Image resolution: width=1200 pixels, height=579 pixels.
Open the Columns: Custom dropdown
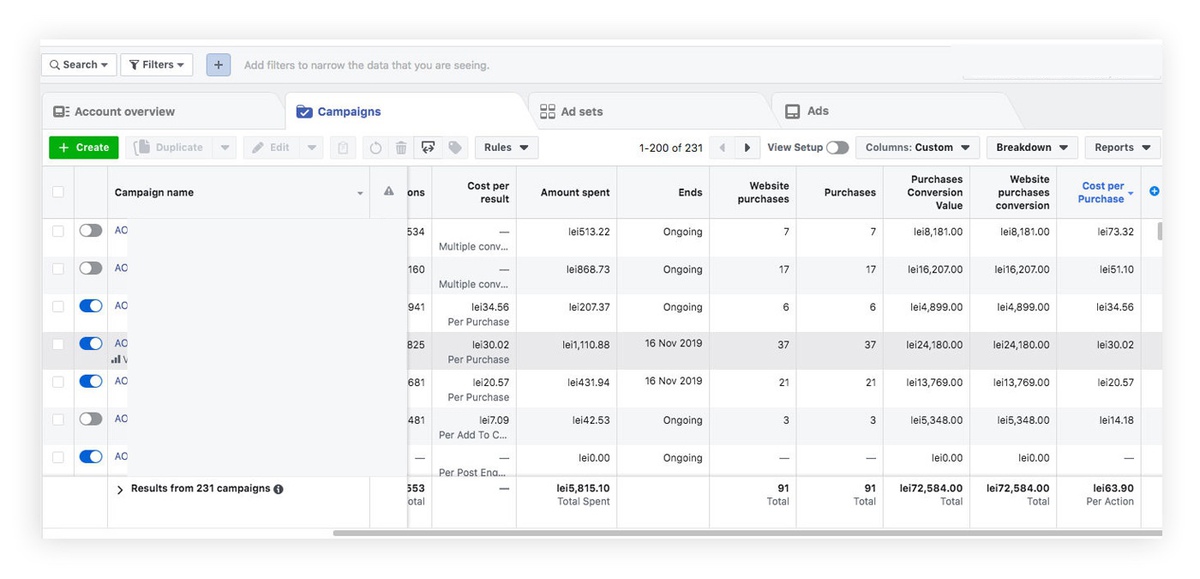point(917,148)
